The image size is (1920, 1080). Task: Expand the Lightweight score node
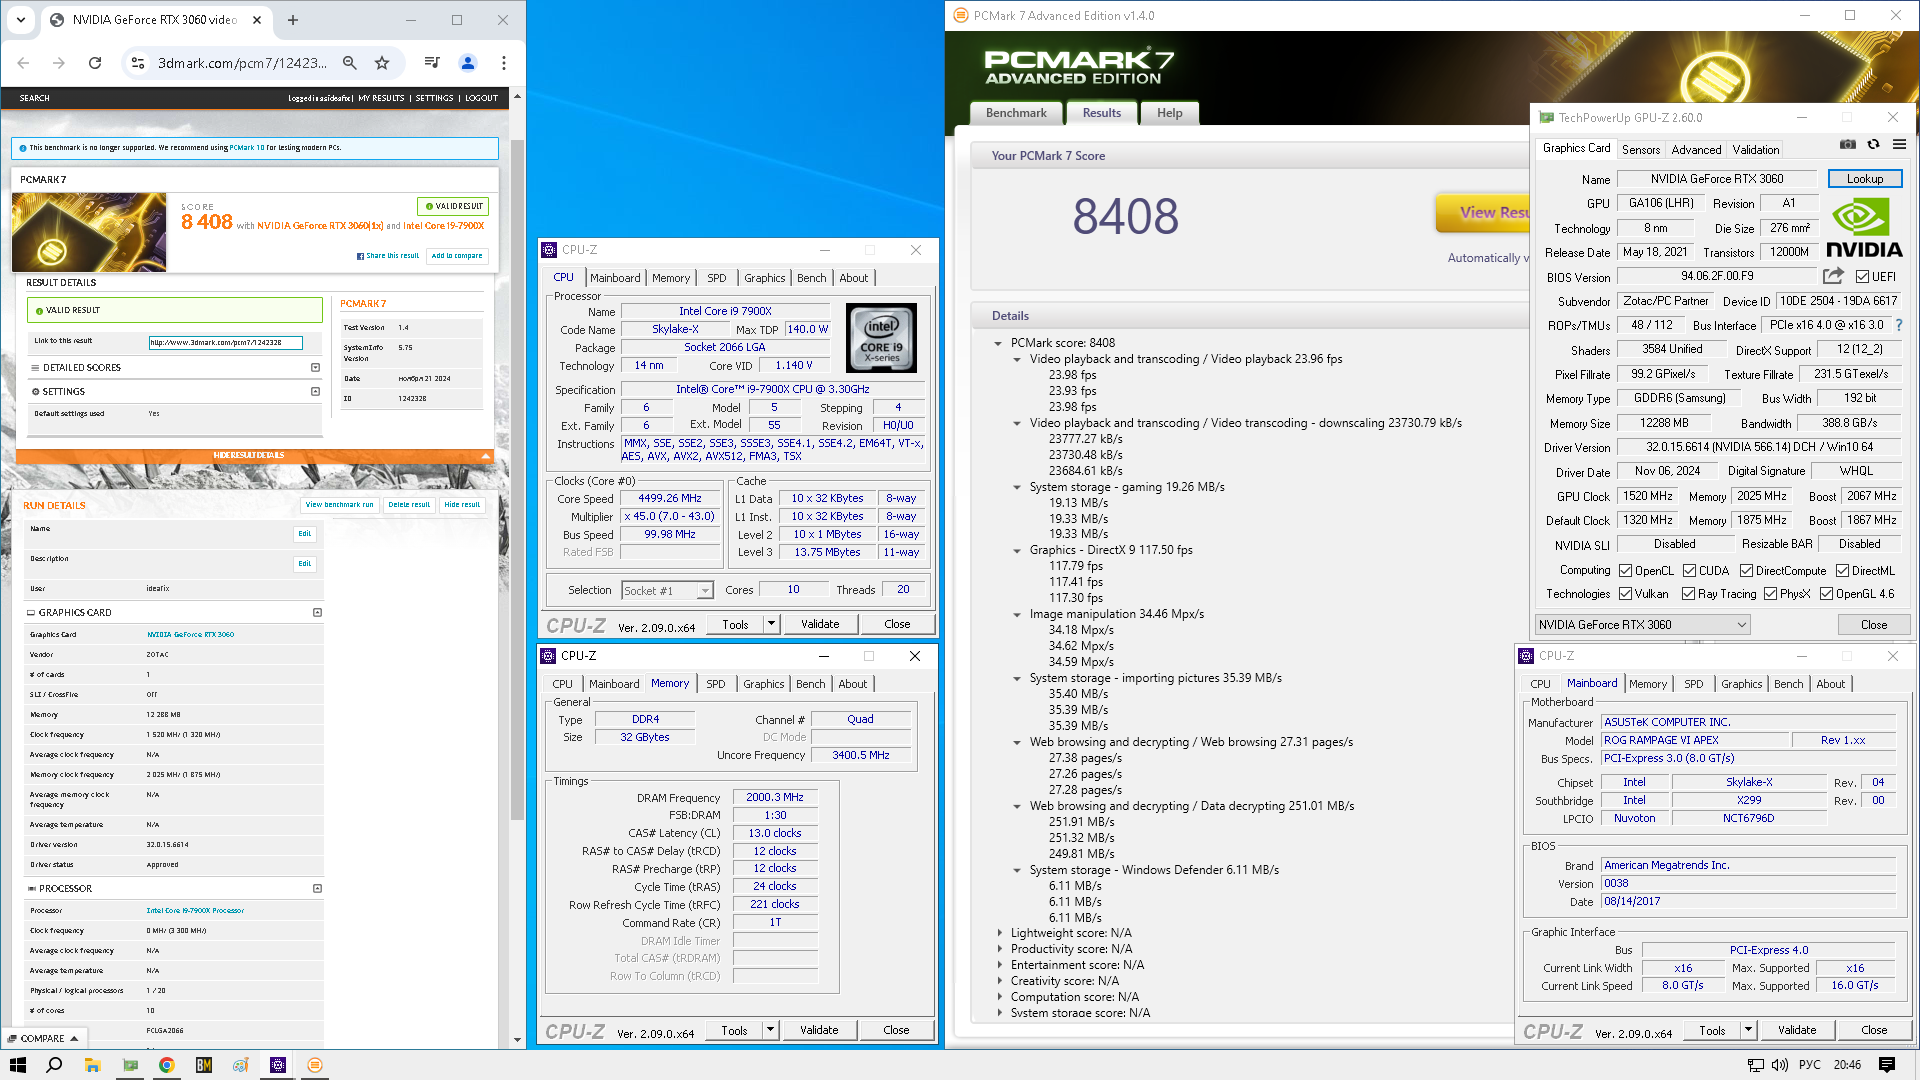click(x=999, y=933)
